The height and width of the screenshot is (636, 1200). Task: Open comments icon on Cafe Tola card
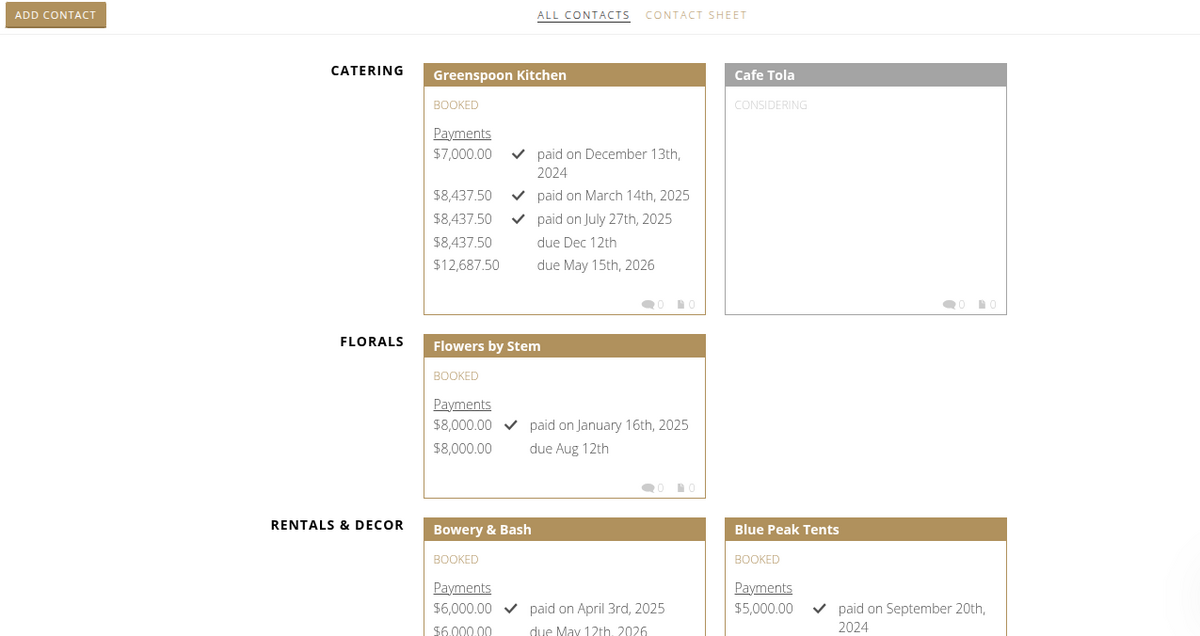coord(948,305)
